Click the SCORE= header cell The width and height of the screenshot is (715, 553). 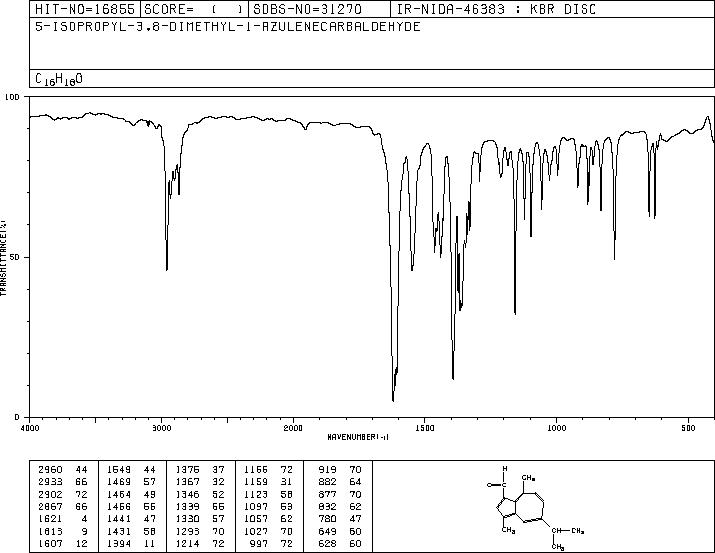click(x=194, y=9)
